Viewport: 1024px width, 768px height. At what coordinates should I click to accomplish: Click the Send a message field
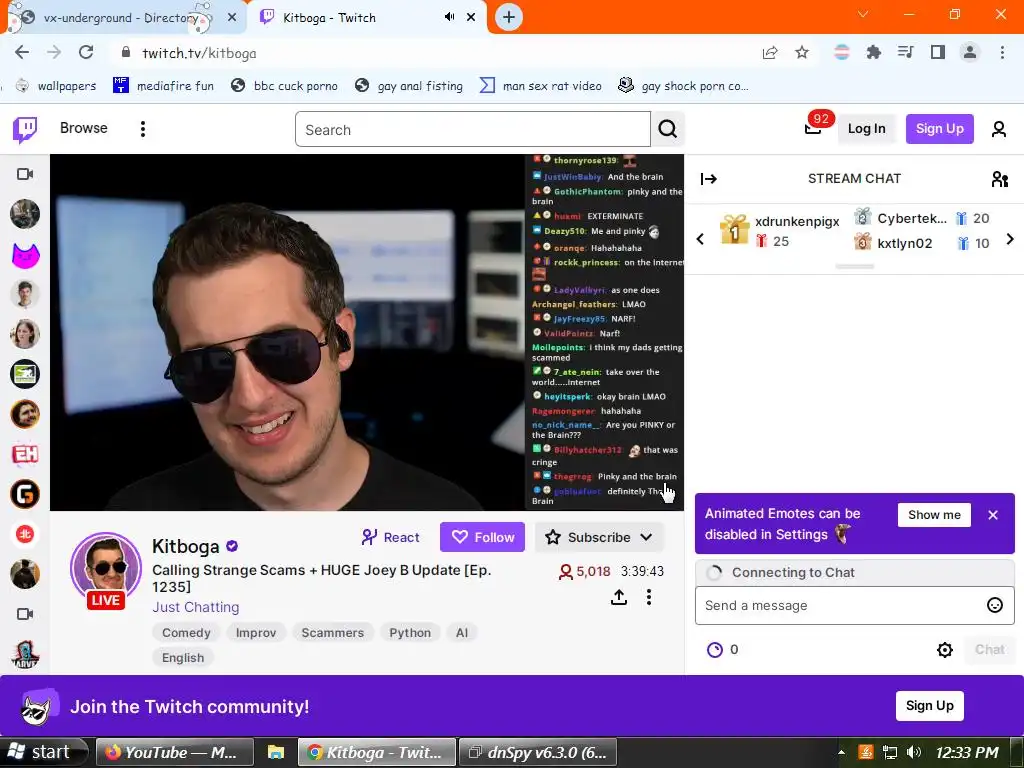click(840, 605)
